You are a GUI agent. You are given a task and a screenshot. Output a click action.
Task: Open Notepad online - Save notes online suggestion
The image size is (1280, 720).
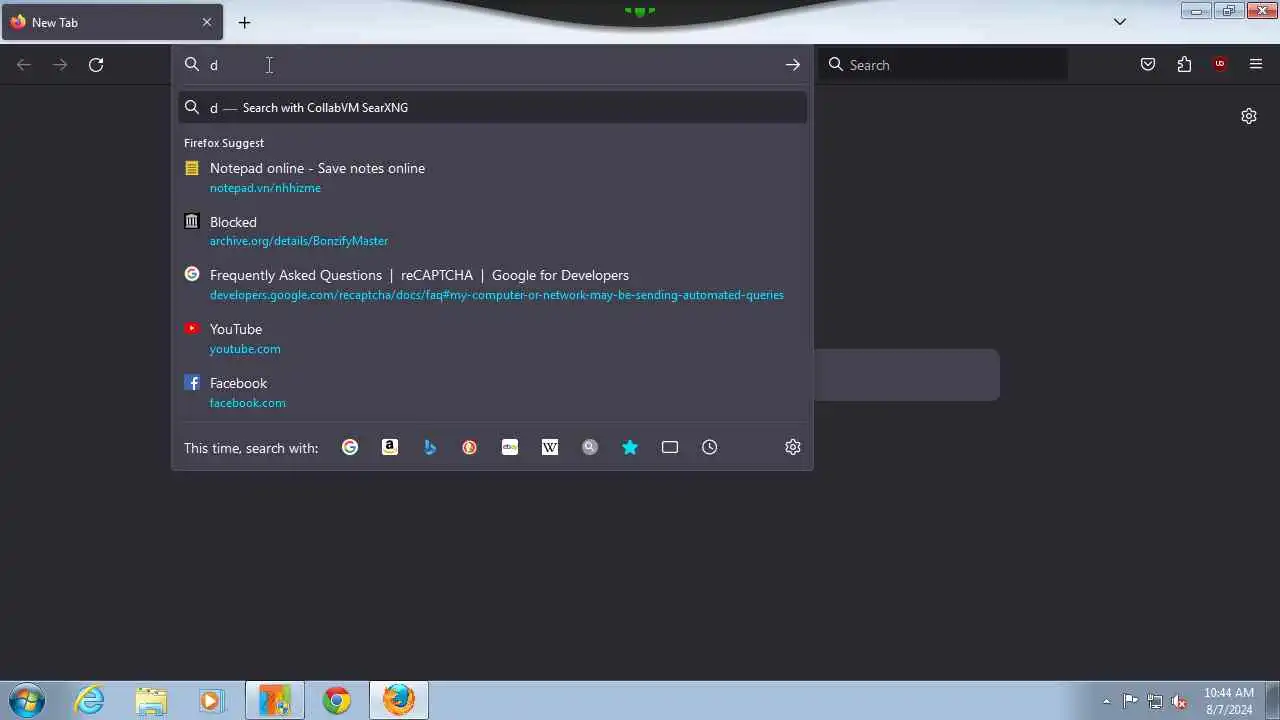(x=492, y=177)
